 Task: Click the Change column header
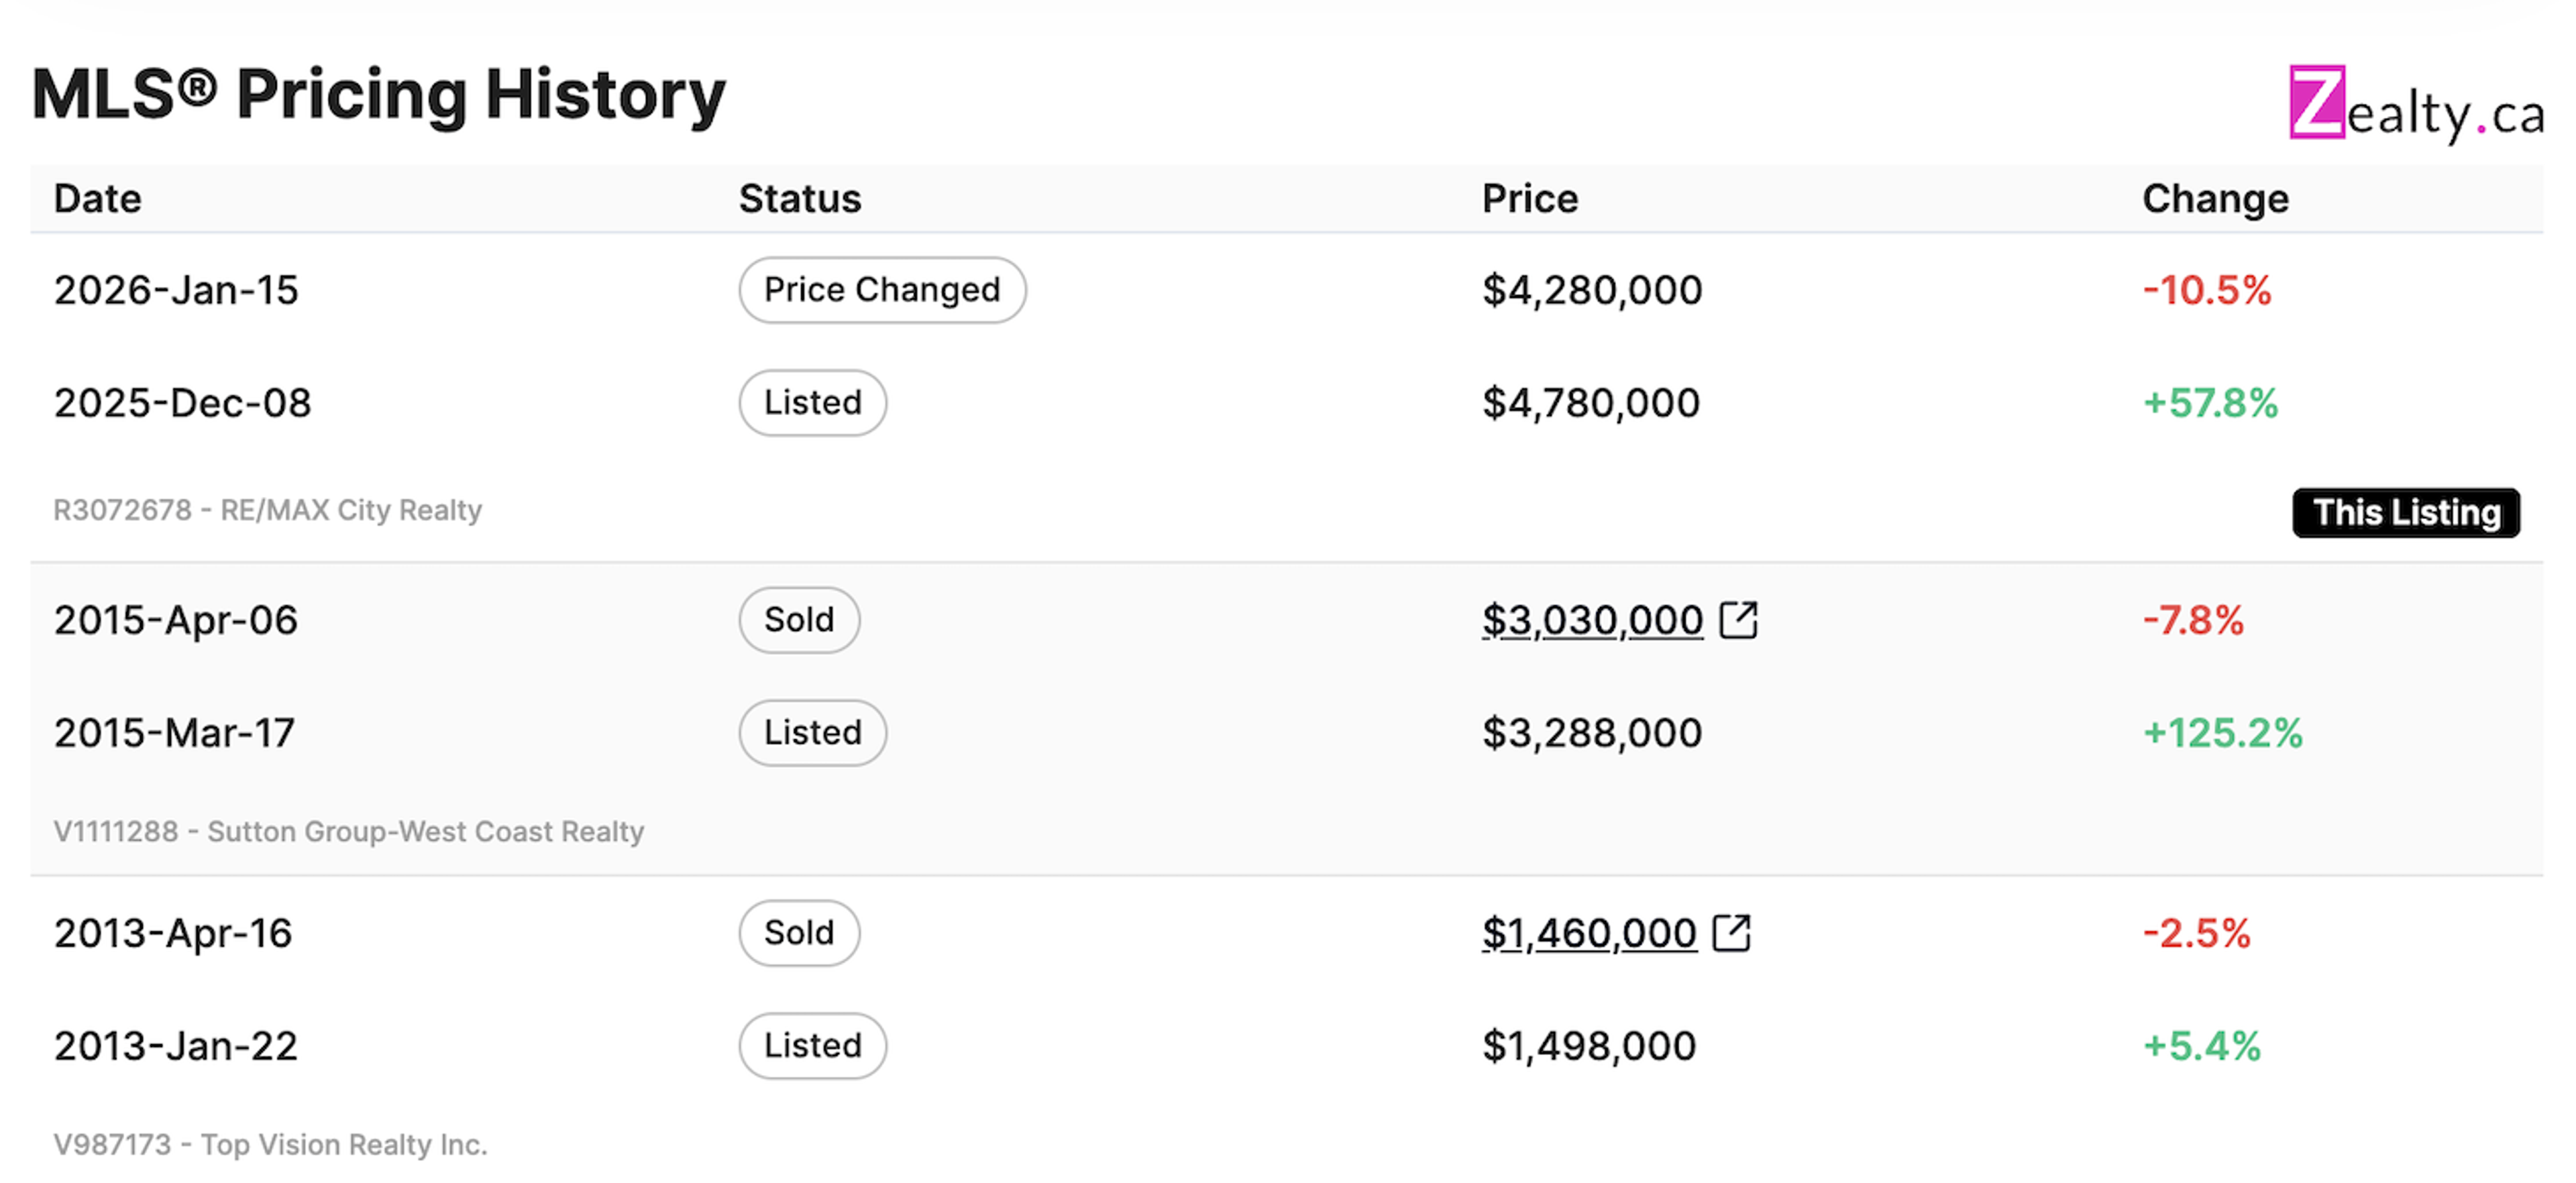pyautogui.click(x=2215, y=199)
